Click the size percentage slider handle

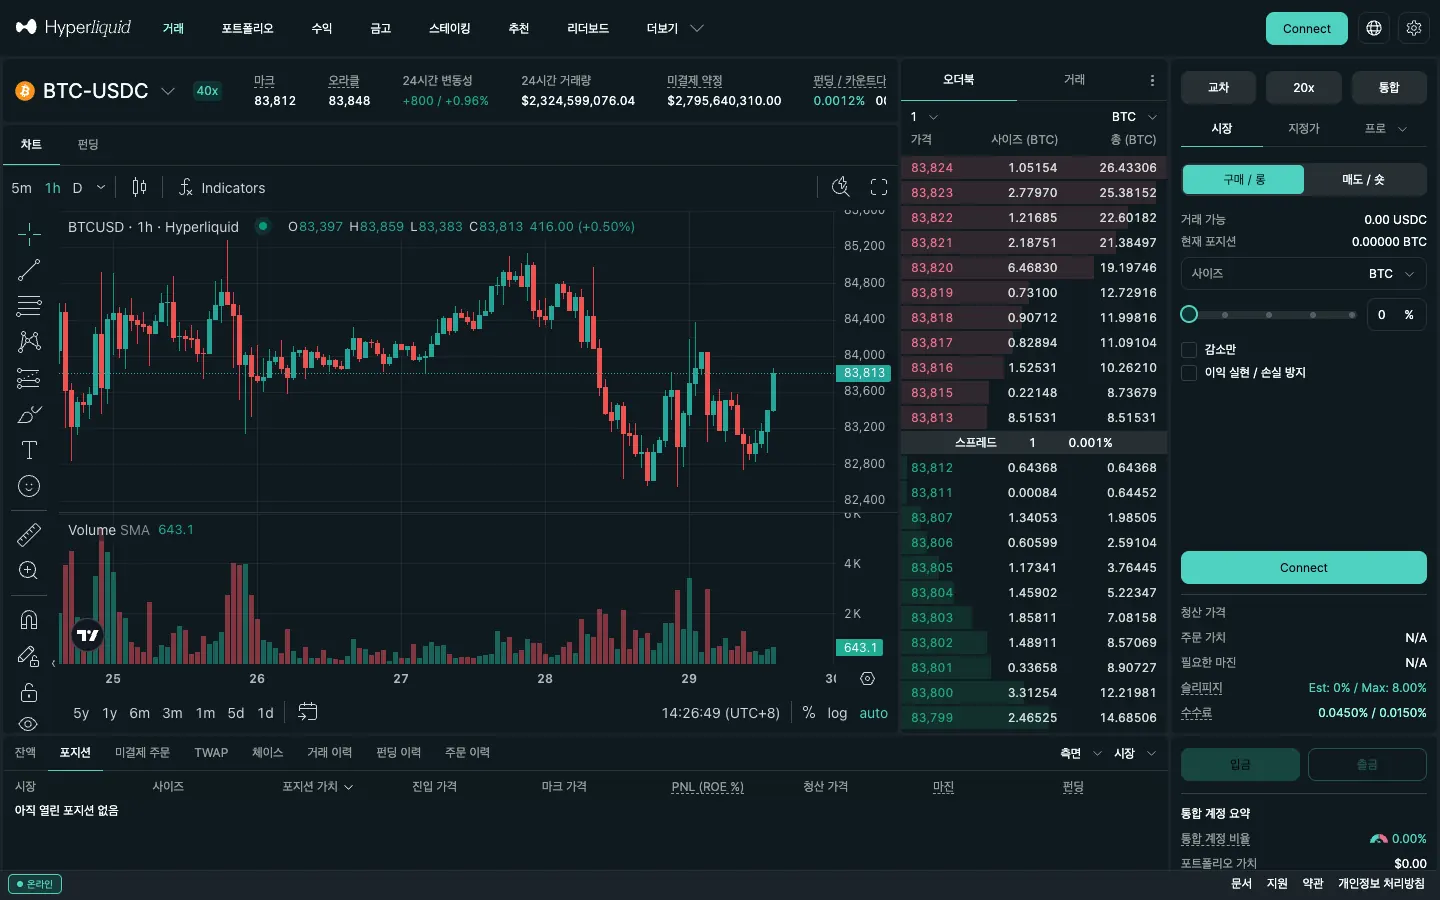pos(1189,314)
